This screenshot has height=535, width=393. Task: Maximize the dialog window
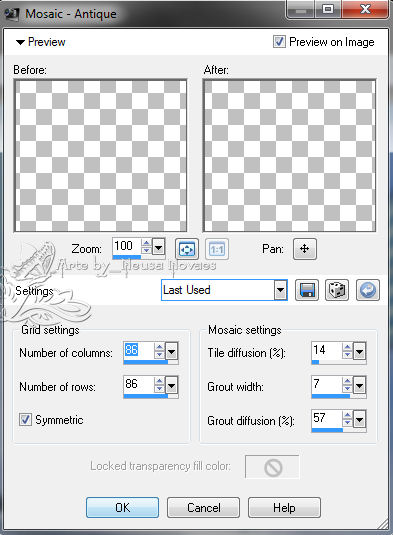click(328, 9)
